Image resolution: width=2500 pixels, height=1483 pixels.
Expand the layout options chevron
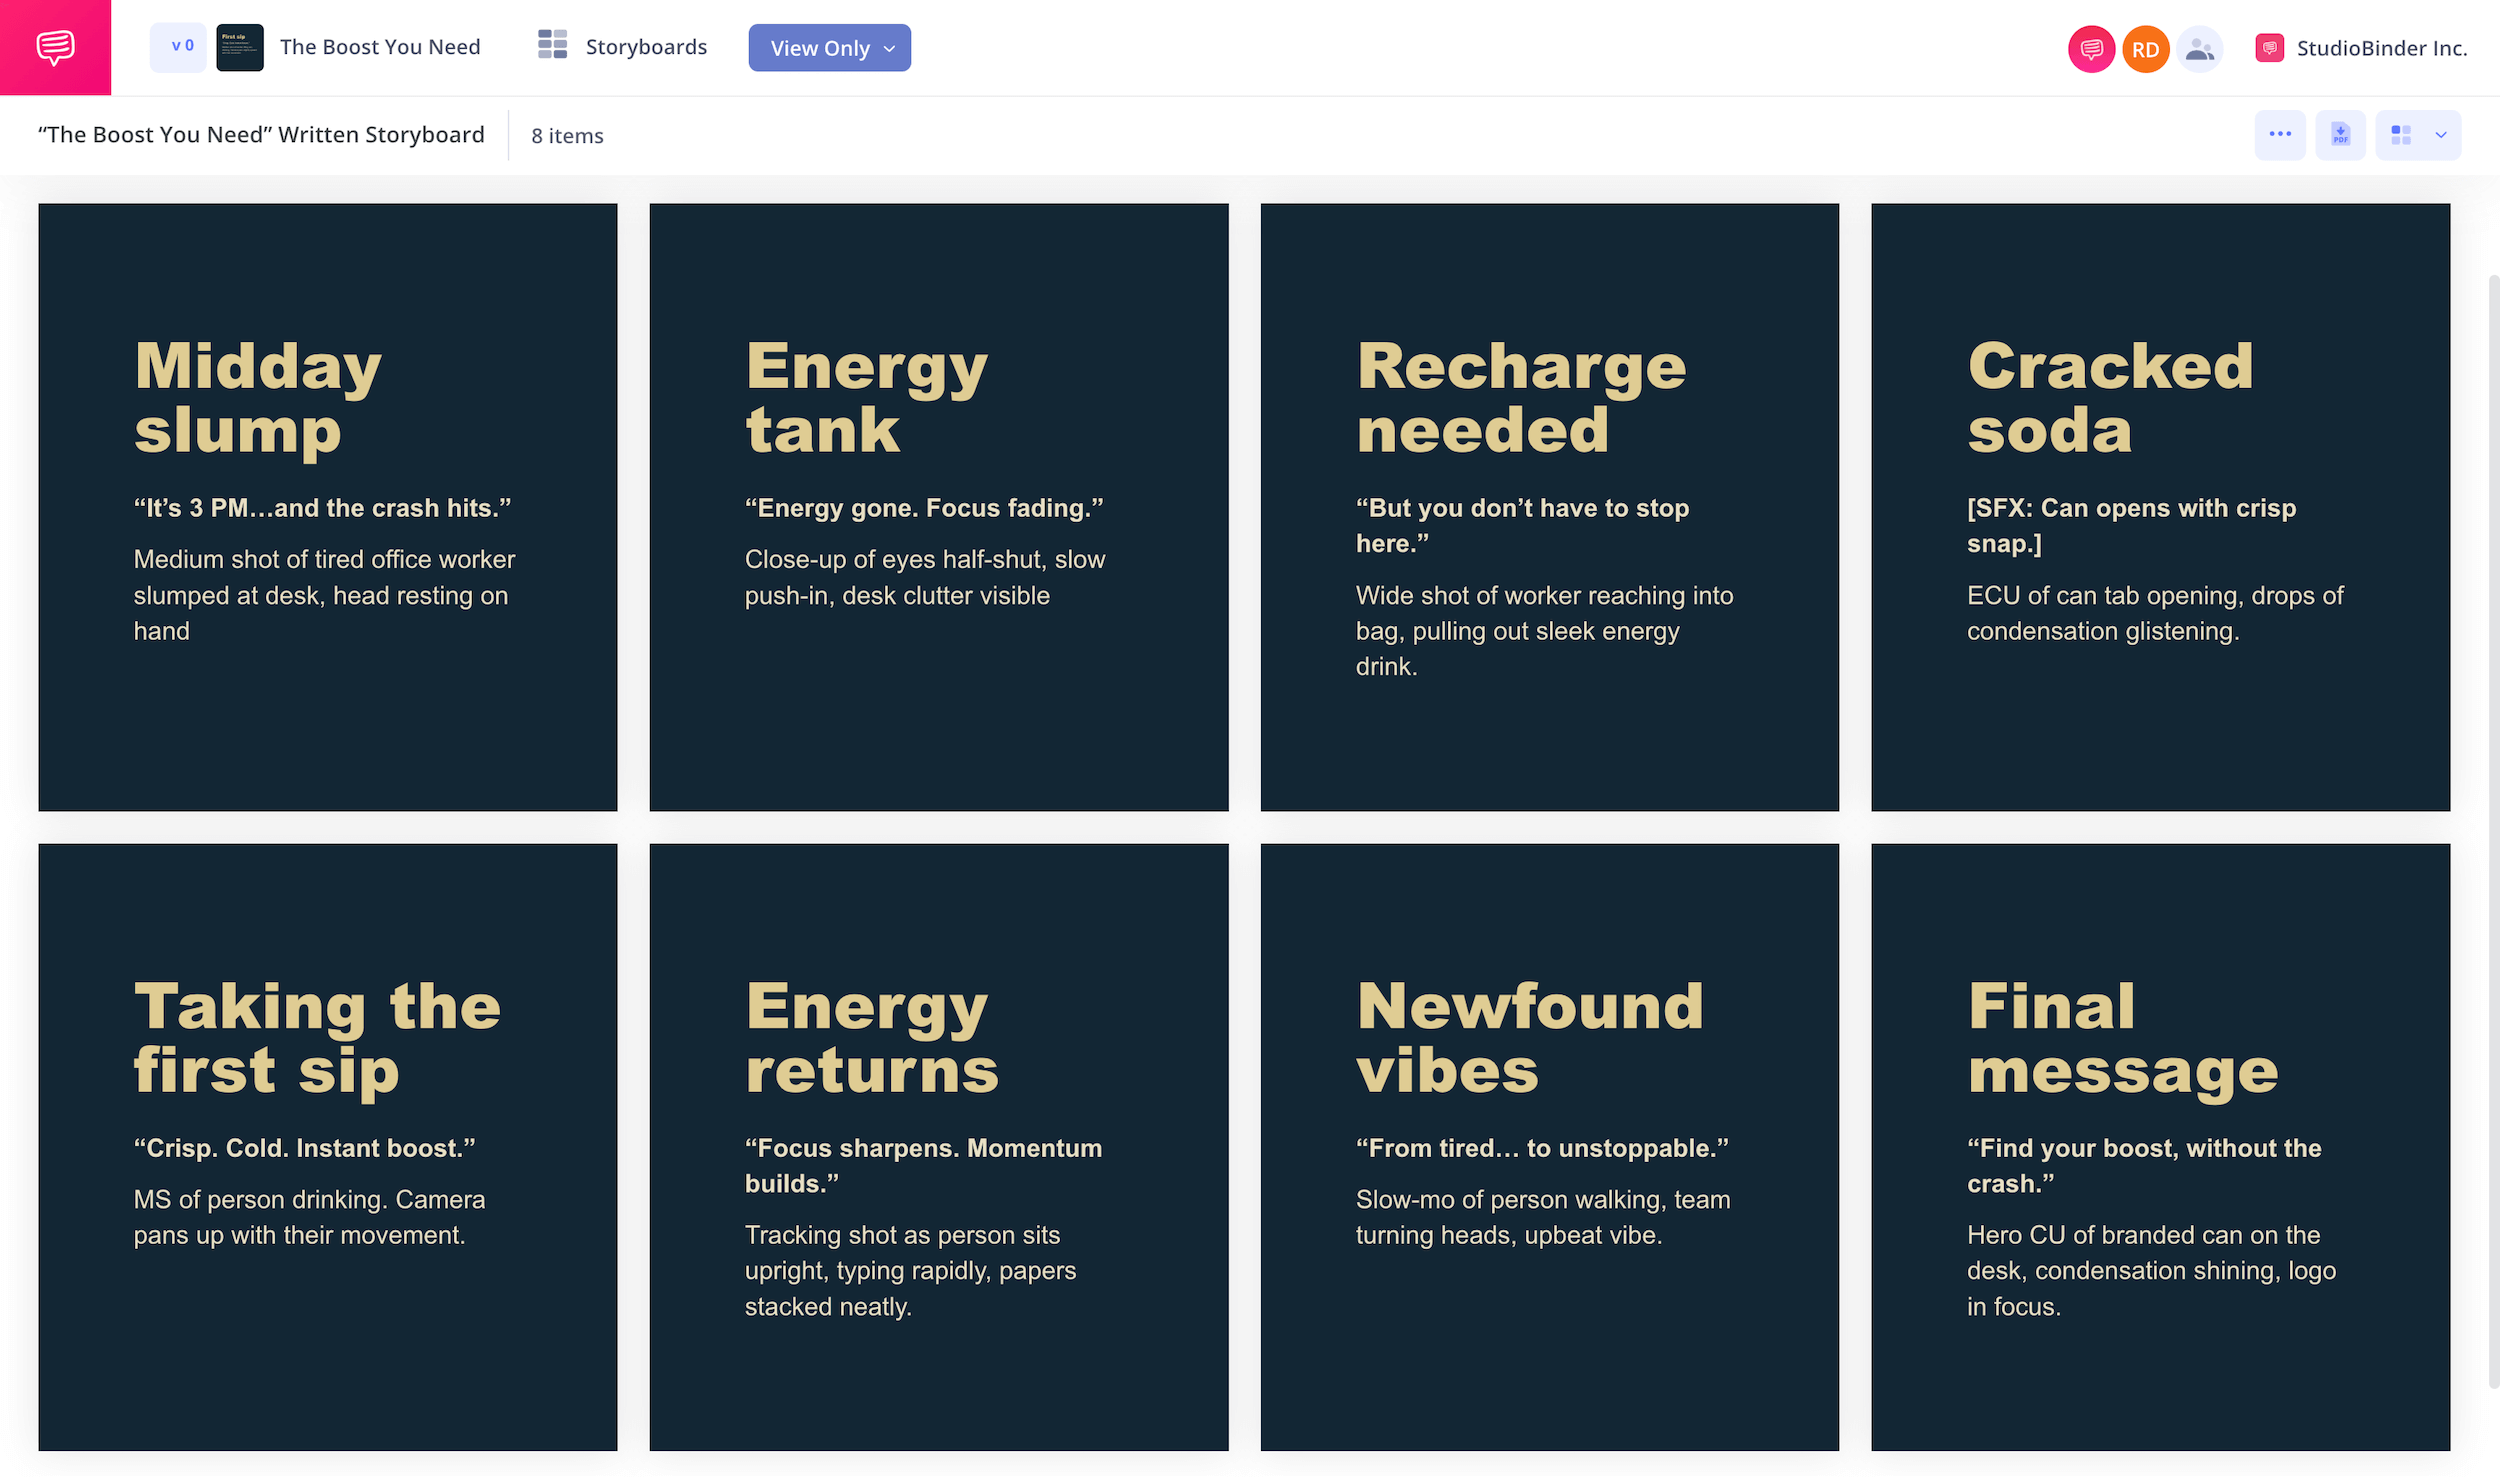pos(2441,135)
